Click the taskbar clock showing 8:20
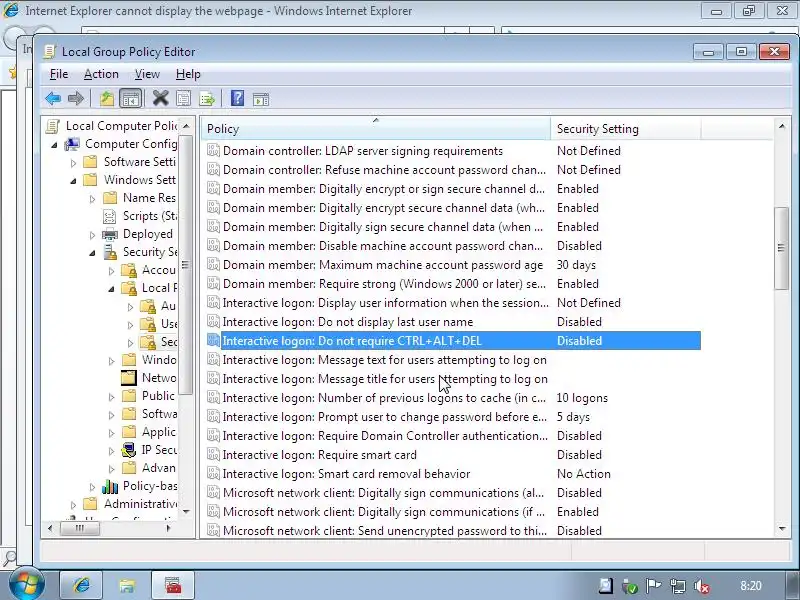The height and width of the screenshot is (600, 800). tap(751, 586)
